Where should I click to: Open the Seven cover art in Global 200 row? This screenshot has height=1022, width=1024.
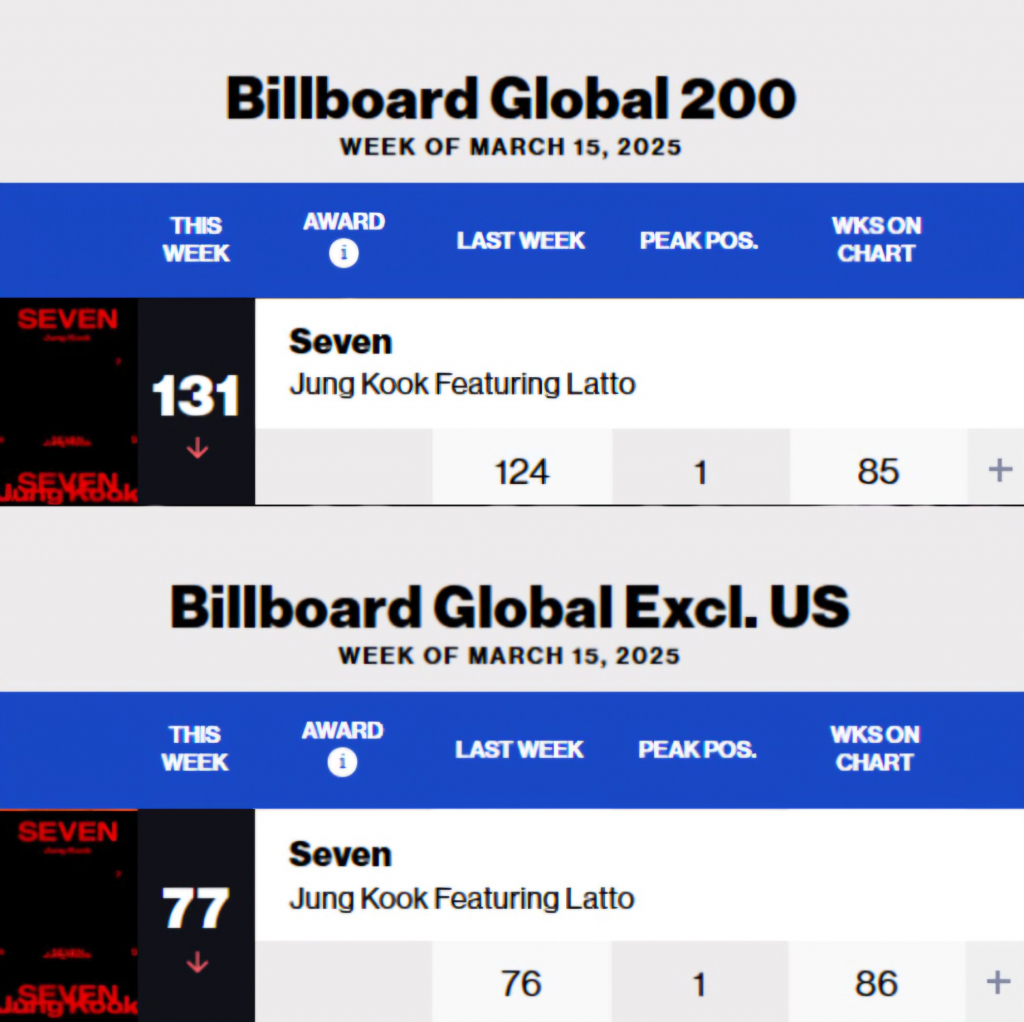coord(68,401)
